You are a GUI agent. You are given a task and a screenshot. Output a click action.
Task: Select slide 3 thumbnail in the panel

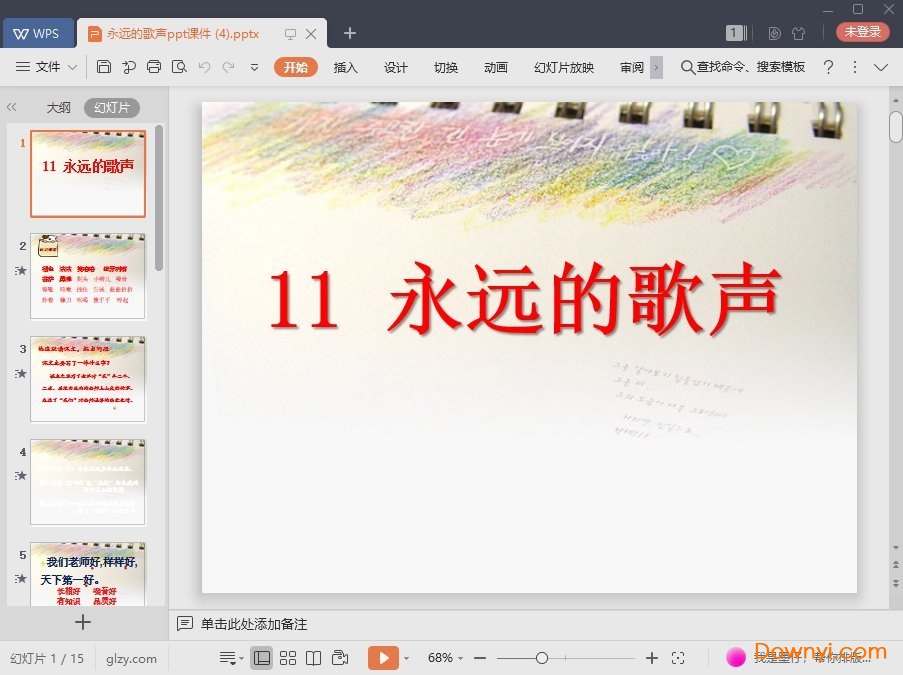tap(88, 379)
